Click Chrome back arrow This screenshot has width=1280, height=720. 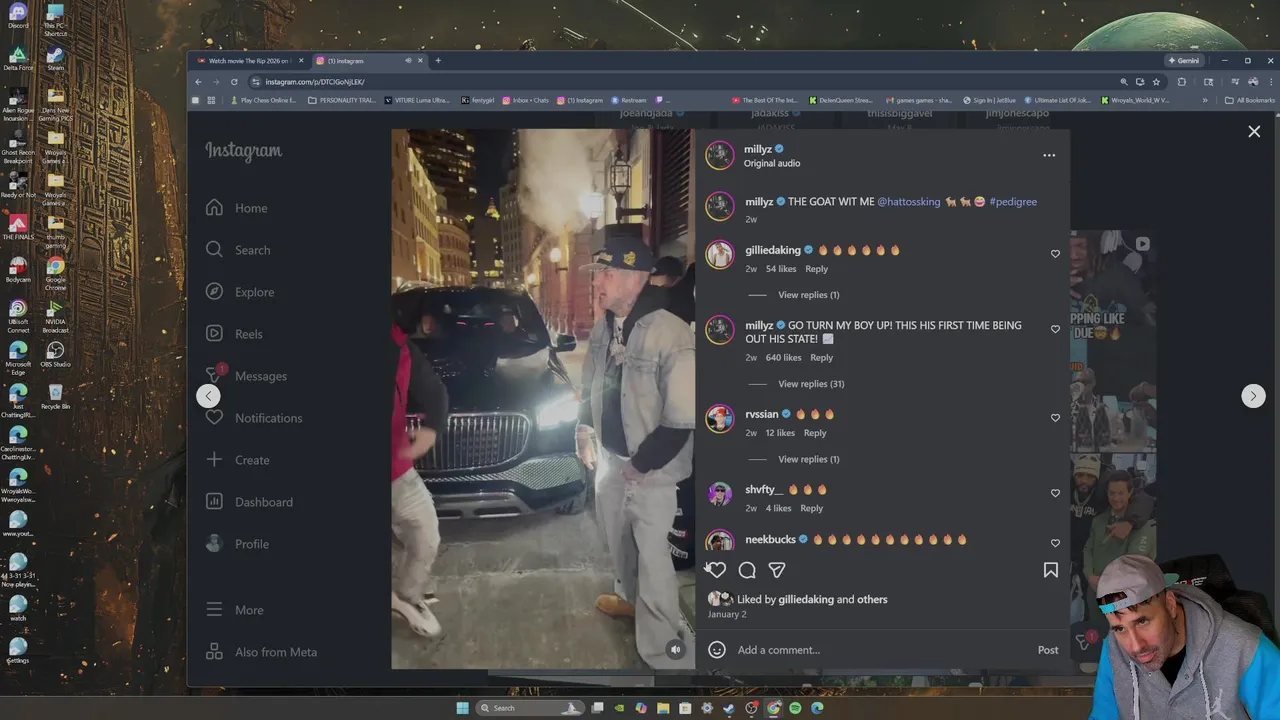click(x=198, y=82)
